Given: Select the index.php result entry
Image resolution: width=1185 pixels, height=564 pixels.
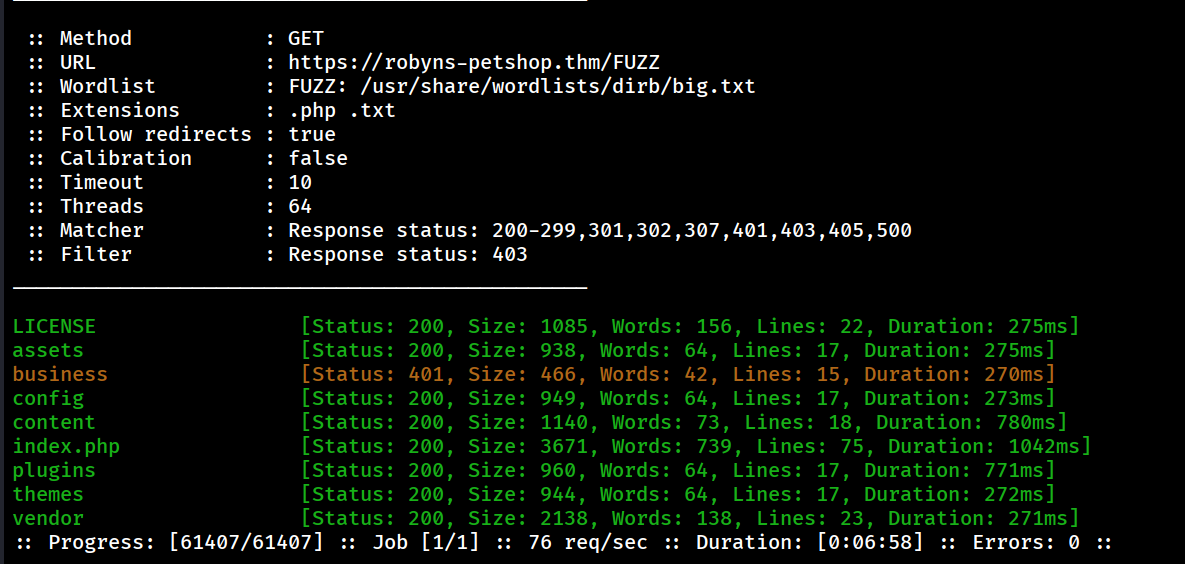Looking at the screenshot, I should point(66,446).
